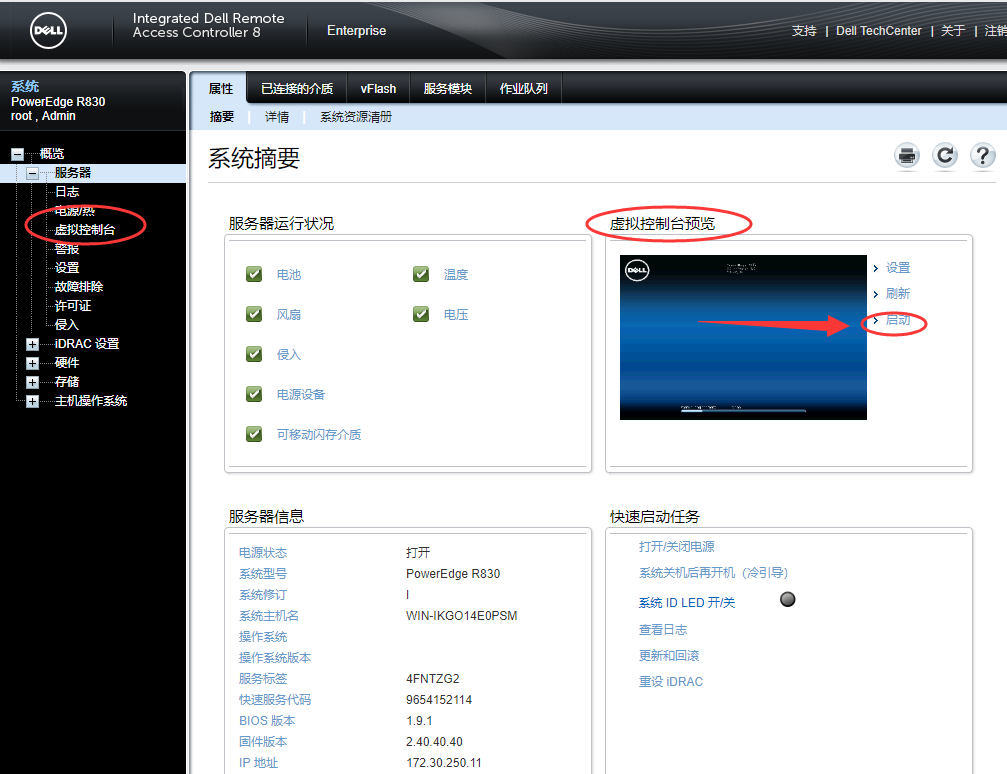Open the 已连接的介质 tab
This screenshot has height=774, width=1007.
pos(297,89)
